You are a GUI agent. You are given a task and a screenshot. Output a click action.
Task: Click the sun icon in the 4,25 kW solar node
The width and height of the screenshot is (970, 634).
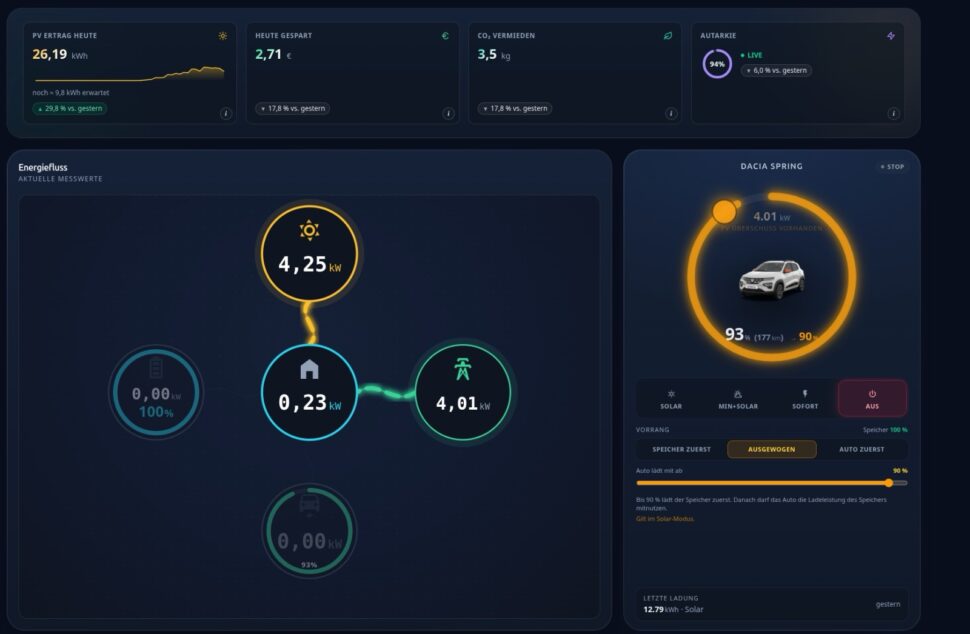309,231
